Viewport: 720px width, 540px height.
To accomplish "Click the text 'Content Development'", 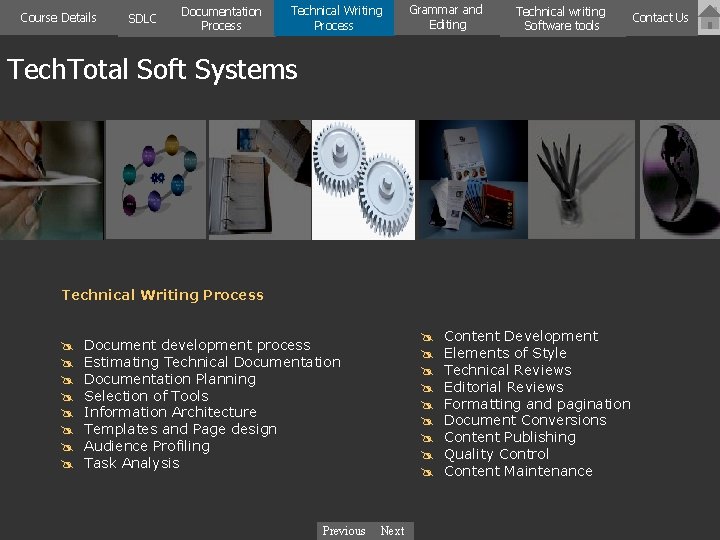I will click(x=521, y=336).
